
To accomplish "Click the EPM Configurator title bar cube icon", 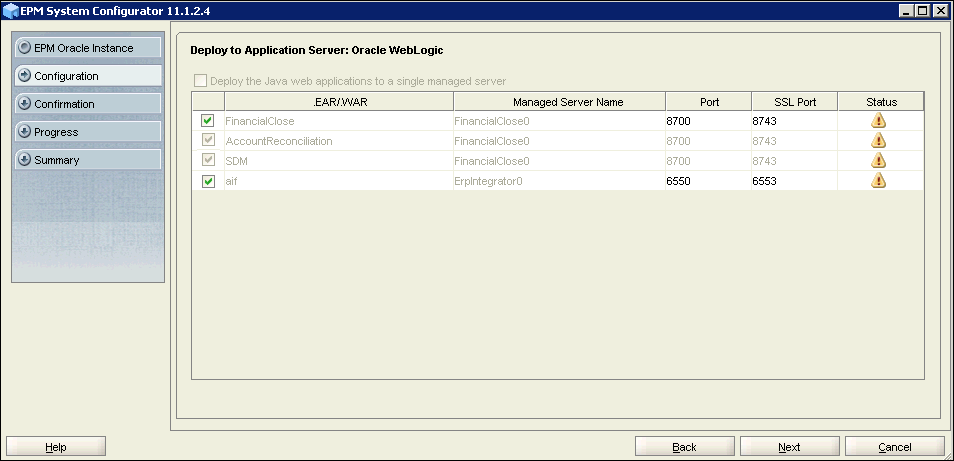I will tap(10, 11).
